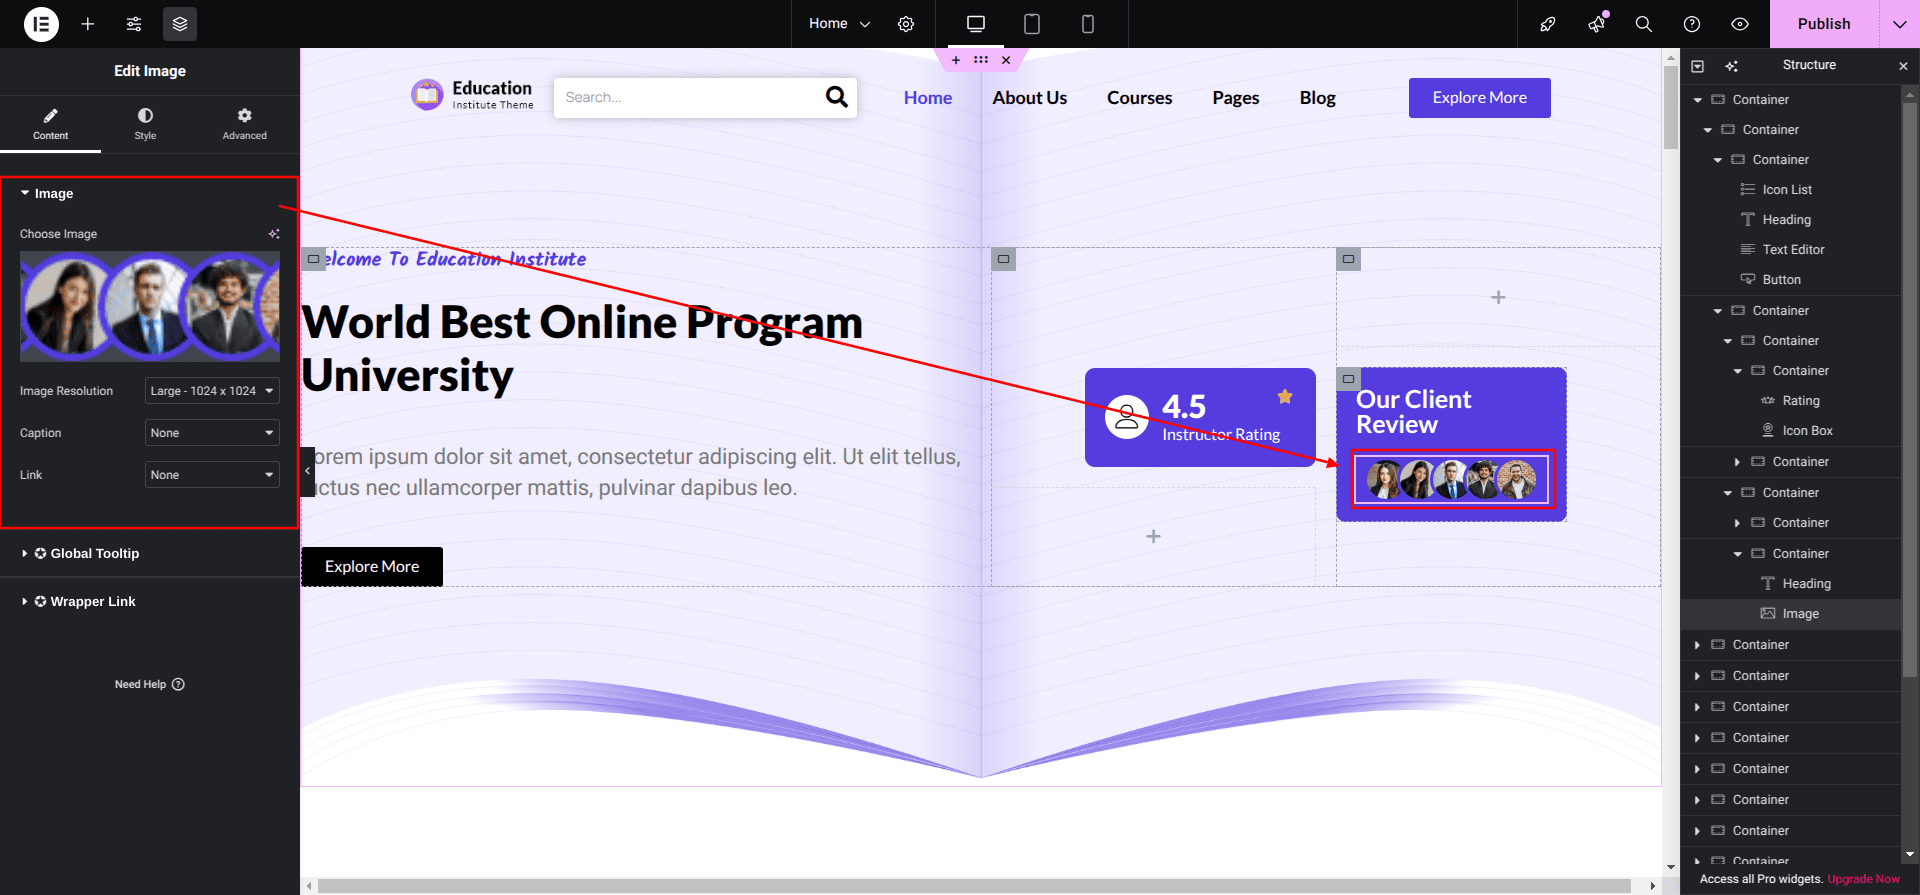
Task: Click the canvas horizontal scrollbar
Action: 974,886
